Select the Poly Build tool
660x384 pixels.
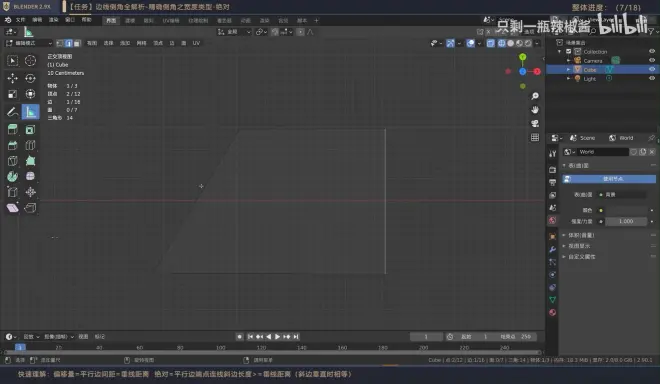pyautogui.click(x=30, y=161)
